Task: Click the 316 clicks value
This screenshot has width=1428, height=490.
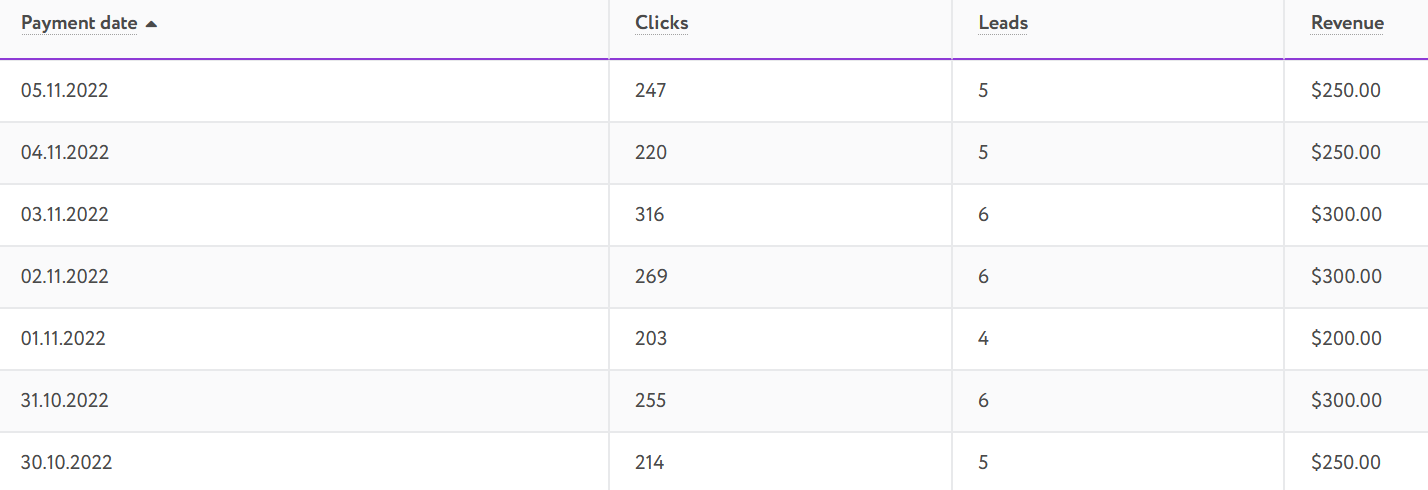Action: point(649,215)
